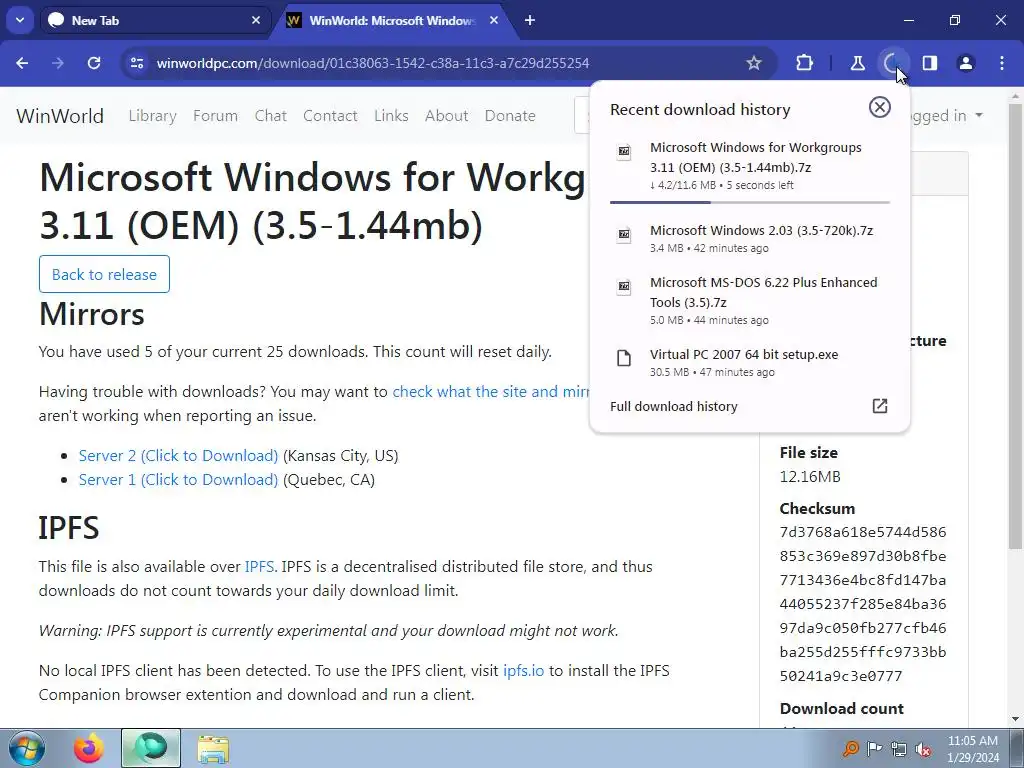Download from Server 2 Kansas City
This screenshot has height=768, width=1024.
(x=178, y=455)
